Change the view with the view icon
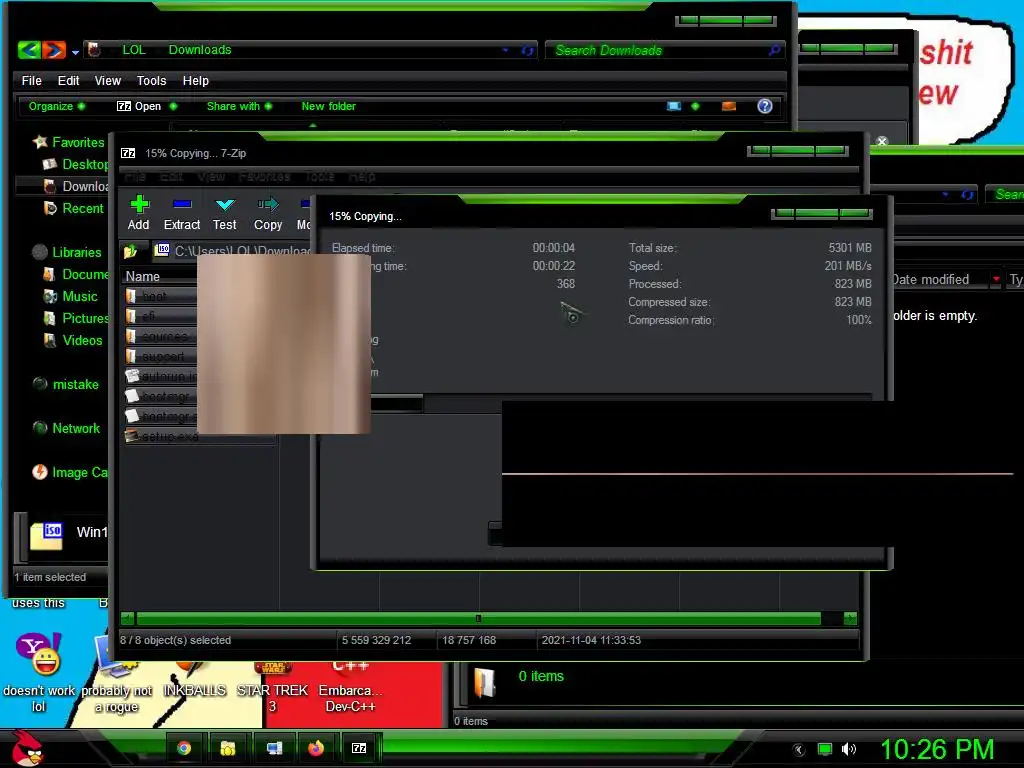Image resolution: width=1024 pixels, height=768 pixels. click(x=674, y=106)
